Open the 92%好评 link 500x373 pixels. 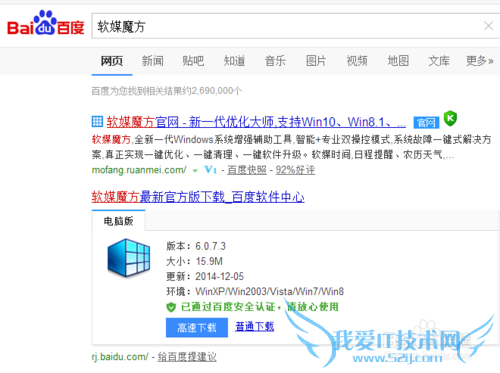click(295, 170)
